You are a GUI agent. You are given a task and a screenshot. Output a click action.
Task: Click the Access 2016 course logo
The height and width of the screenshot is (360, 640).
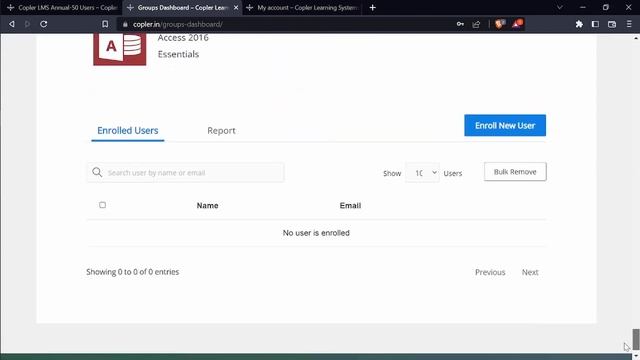[x=120, y=49]
